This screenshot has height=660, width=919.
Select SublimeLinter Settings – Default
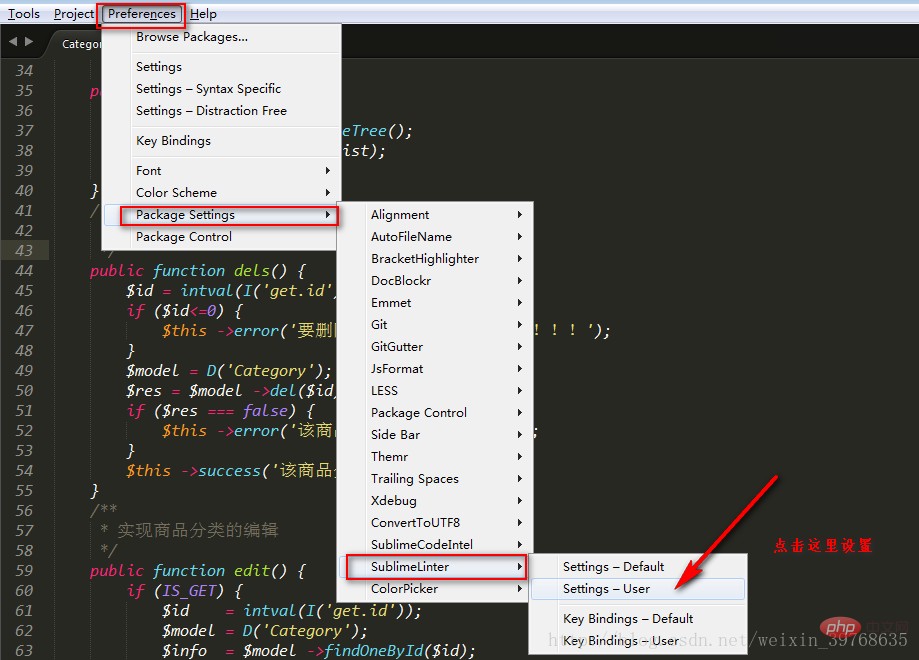(638, 567)
